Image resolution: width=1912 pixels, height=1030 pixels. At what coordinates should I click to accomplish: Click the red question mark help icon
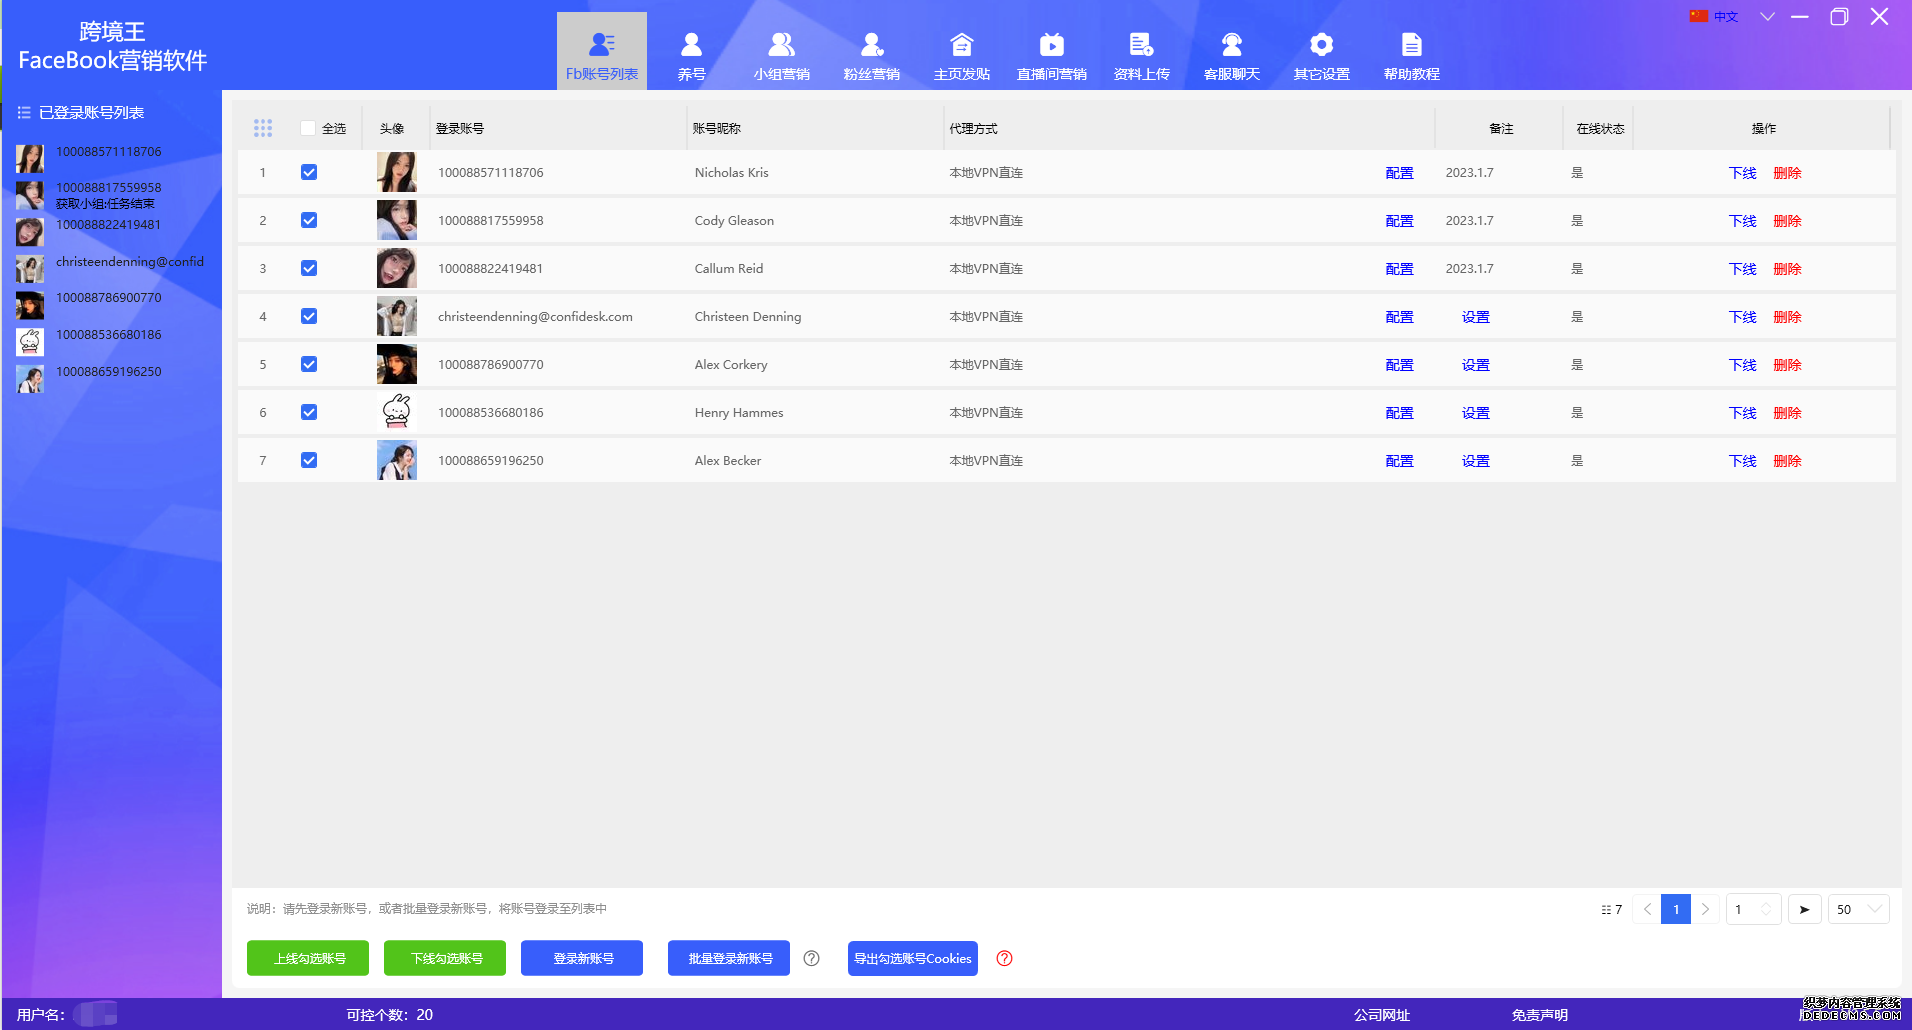click(1005, 958)
